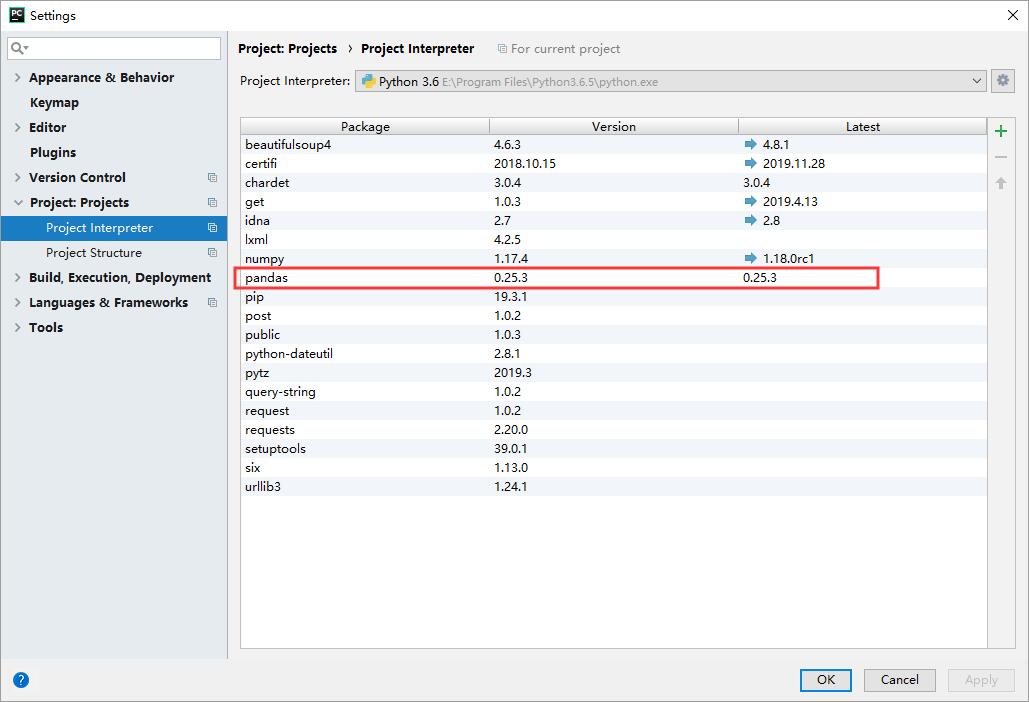Select Keymap in the settings sidebar
1029x702 pixels.
point(54,103)
